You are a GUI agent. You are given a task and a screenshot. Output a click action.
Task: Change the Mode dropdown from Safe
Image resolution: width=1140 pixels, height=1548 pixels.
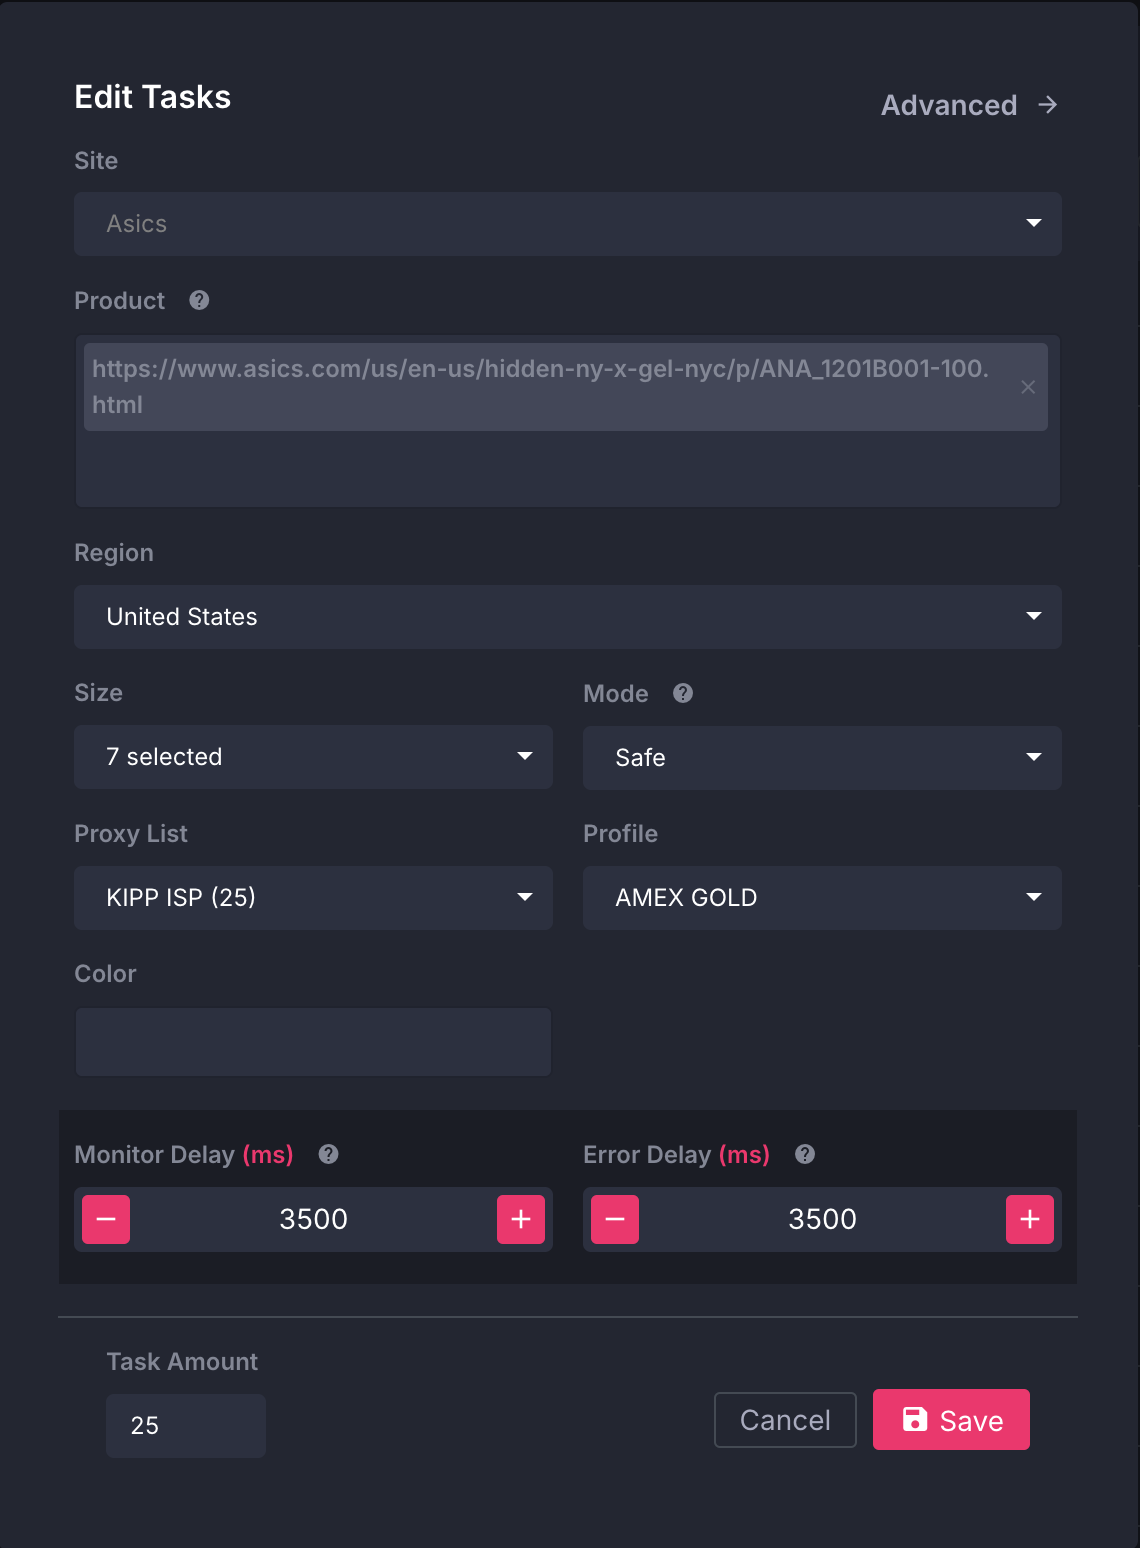pos(822,758)
